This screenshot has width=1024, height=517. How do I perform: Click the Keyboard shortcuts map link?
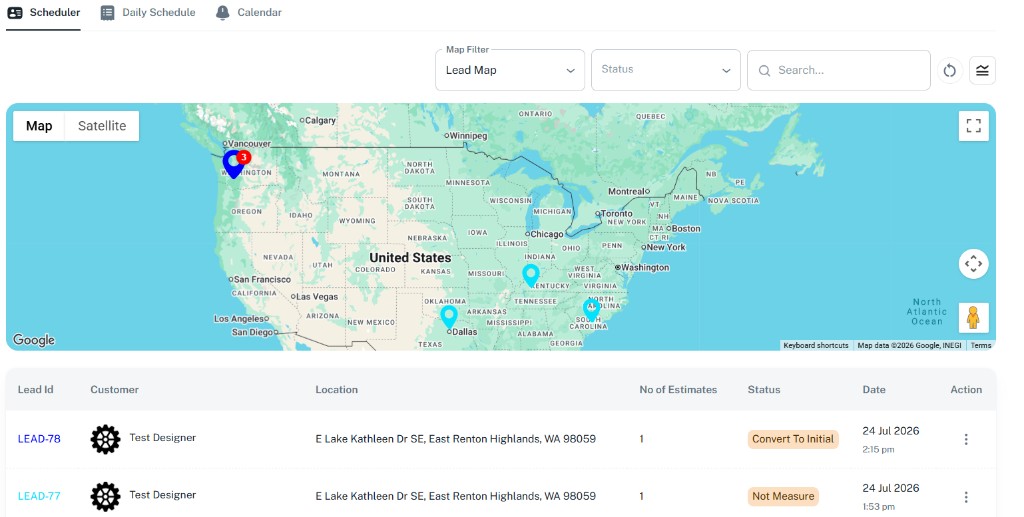pos(816,345)
